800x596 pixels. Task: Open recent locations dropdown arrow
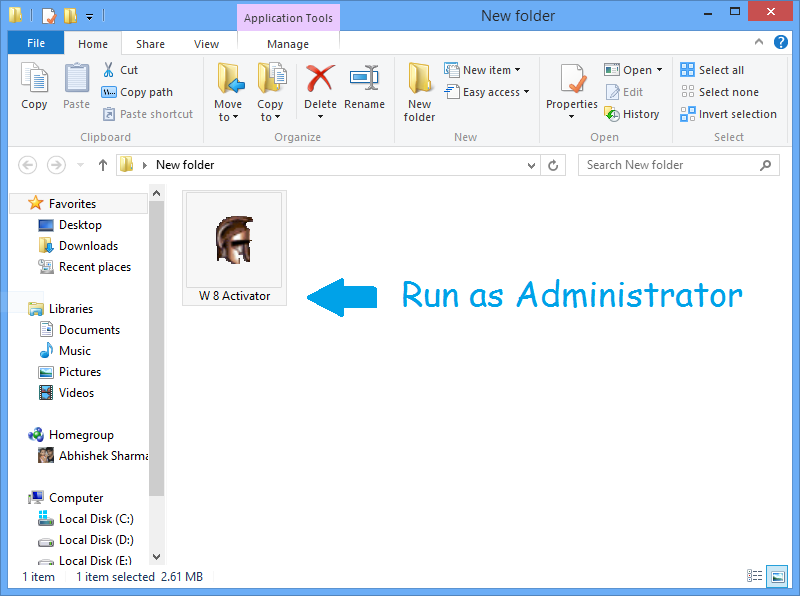(80, 165)
